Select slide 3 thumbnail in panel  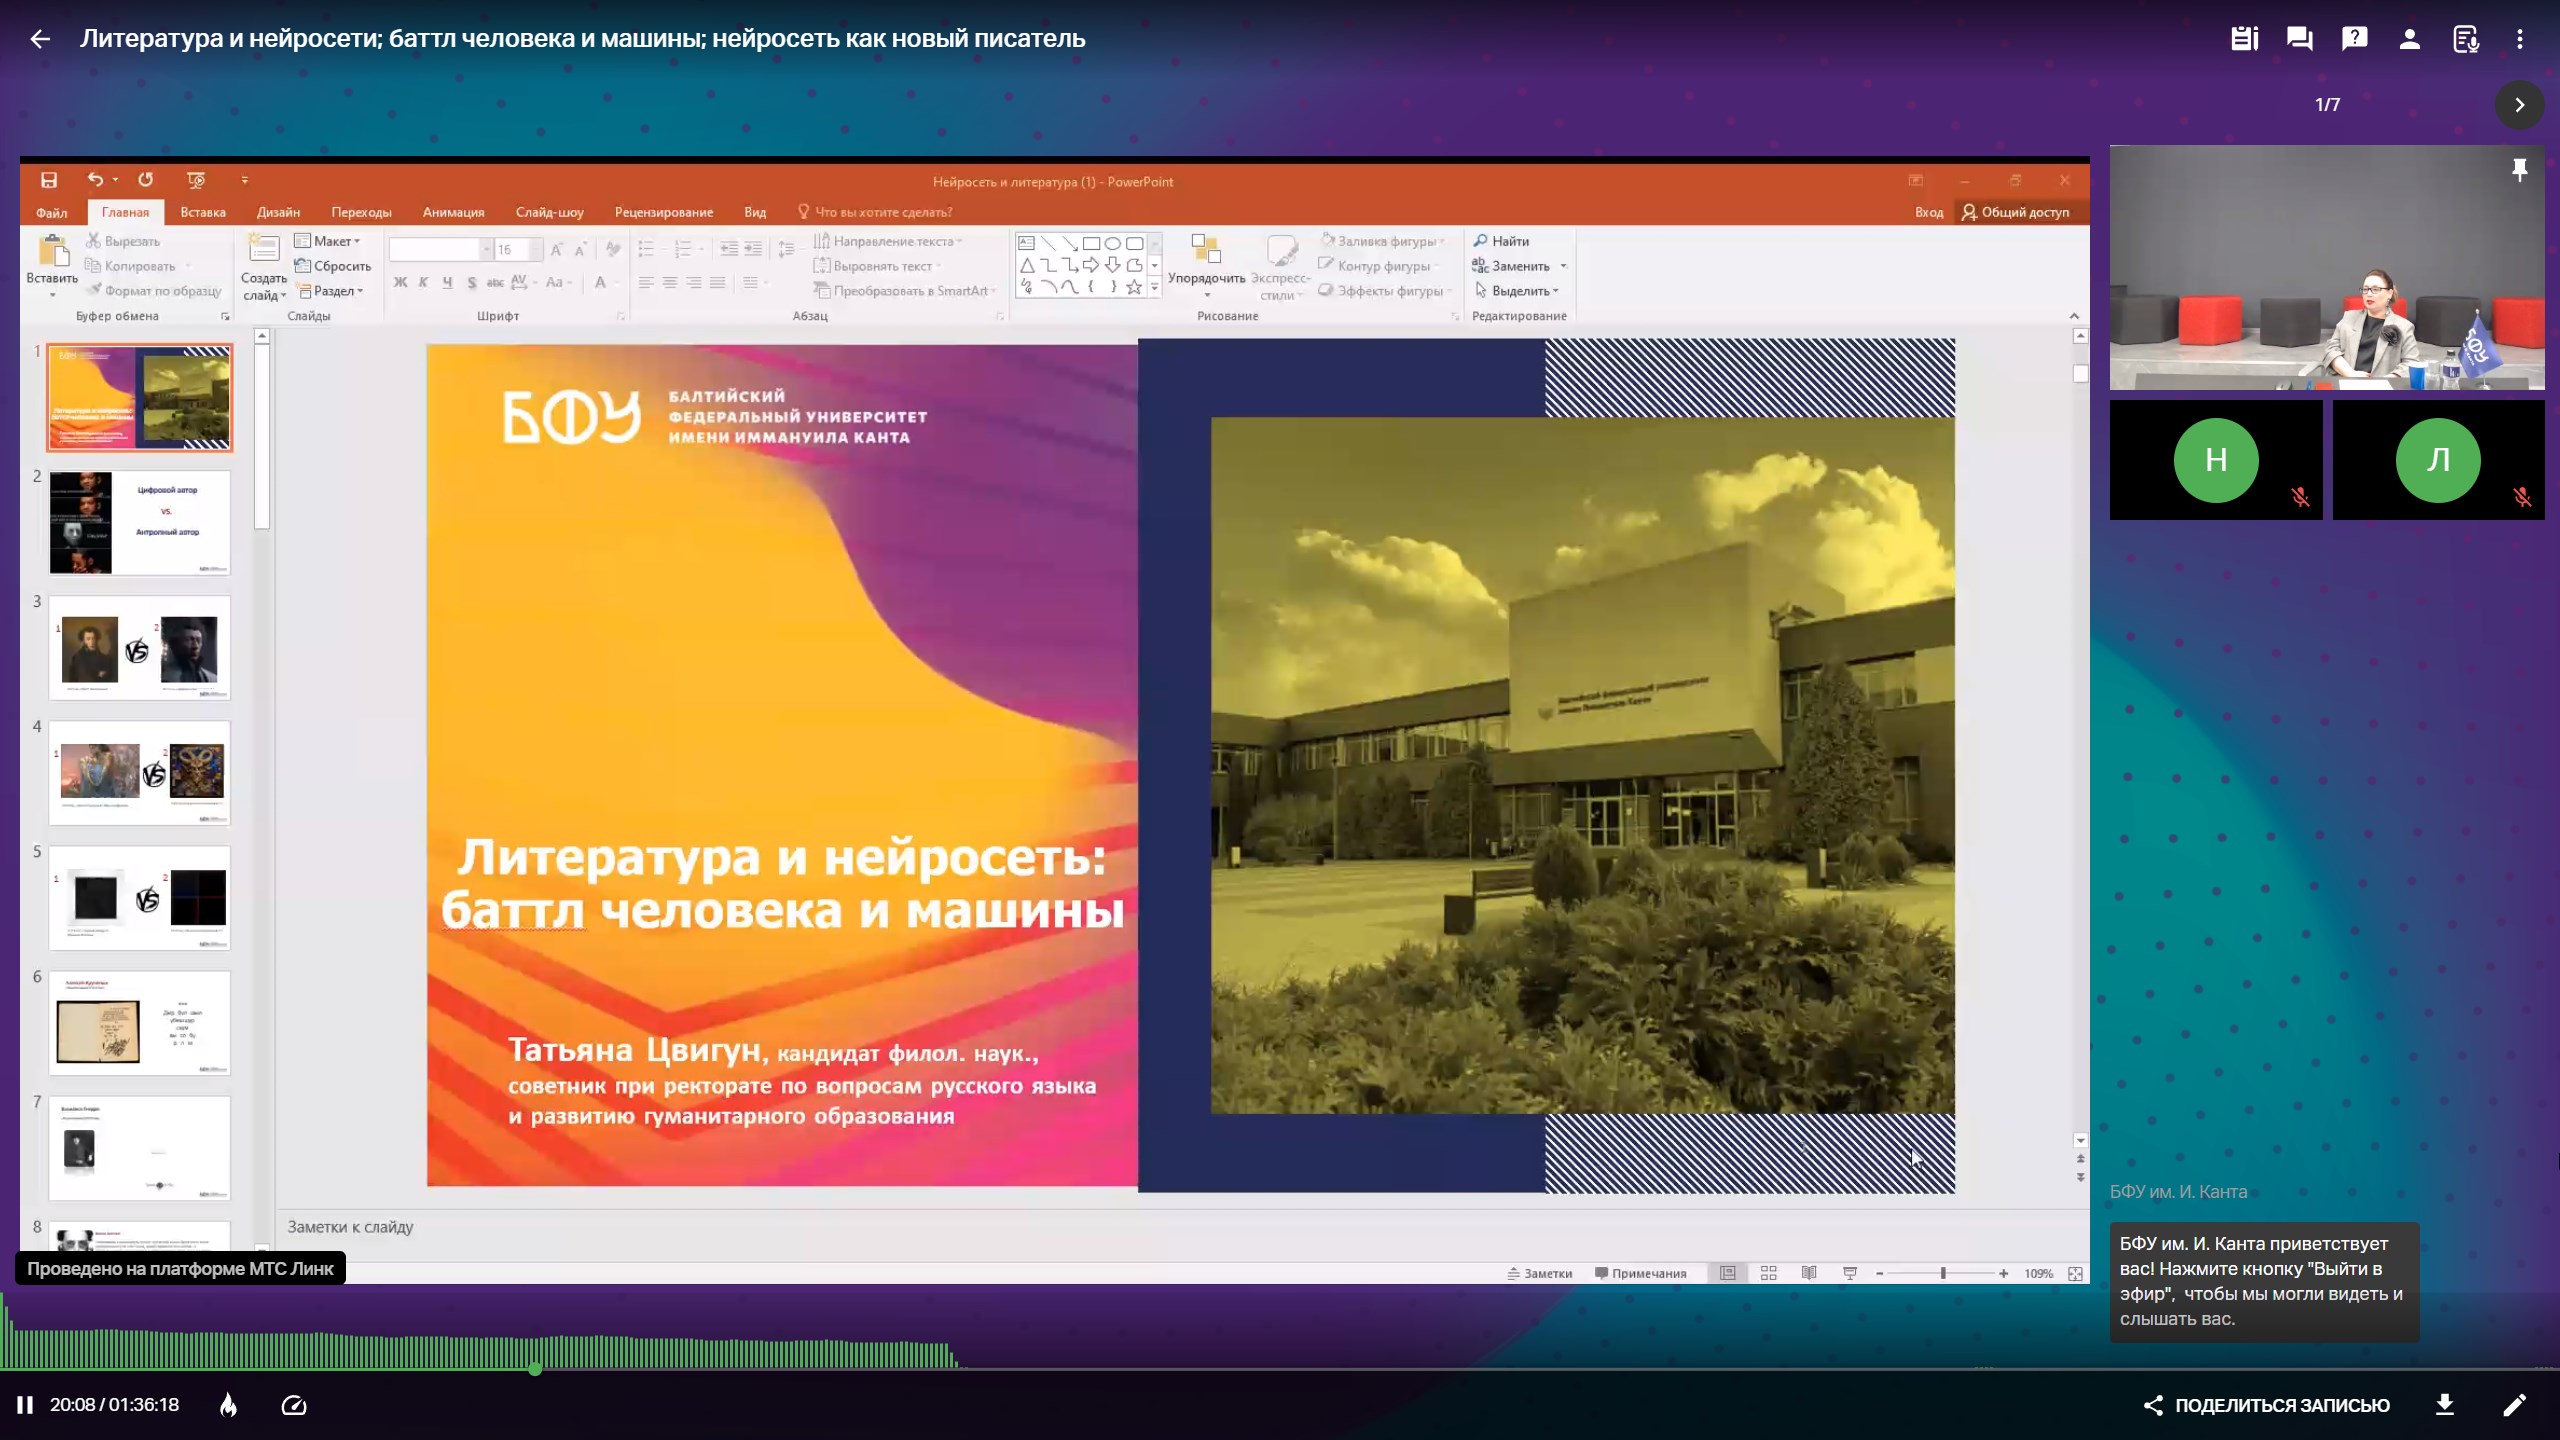pos(140,648)
